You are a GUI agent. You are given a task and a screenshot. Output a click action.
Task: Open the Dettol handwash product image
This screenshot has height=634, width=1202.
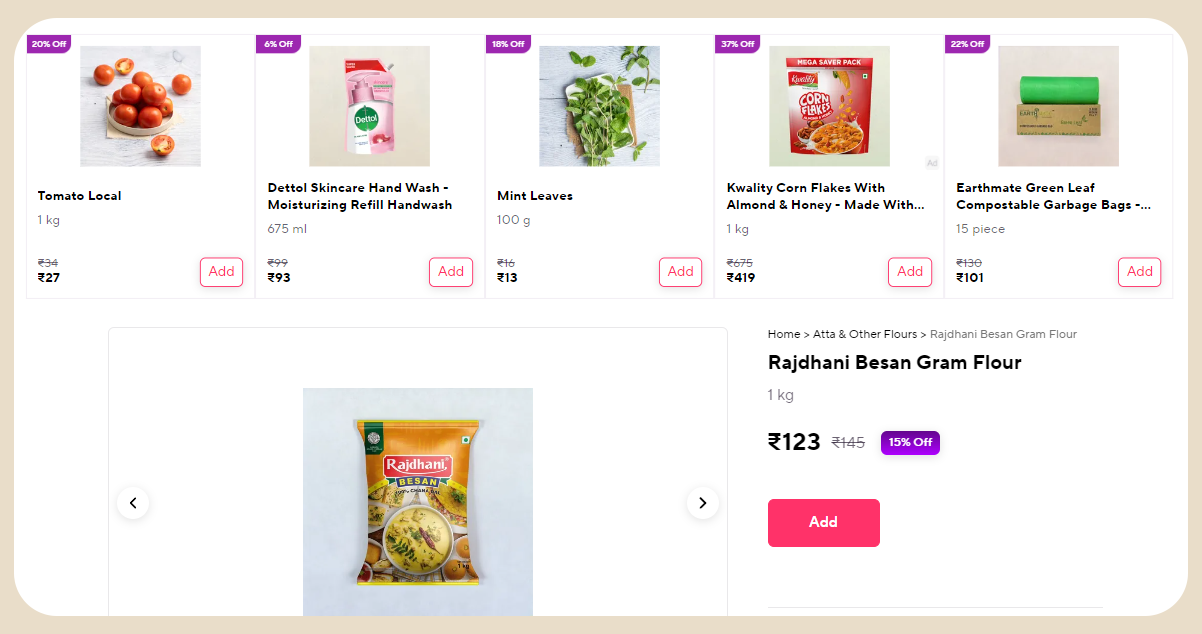click(x=369, y=106)
